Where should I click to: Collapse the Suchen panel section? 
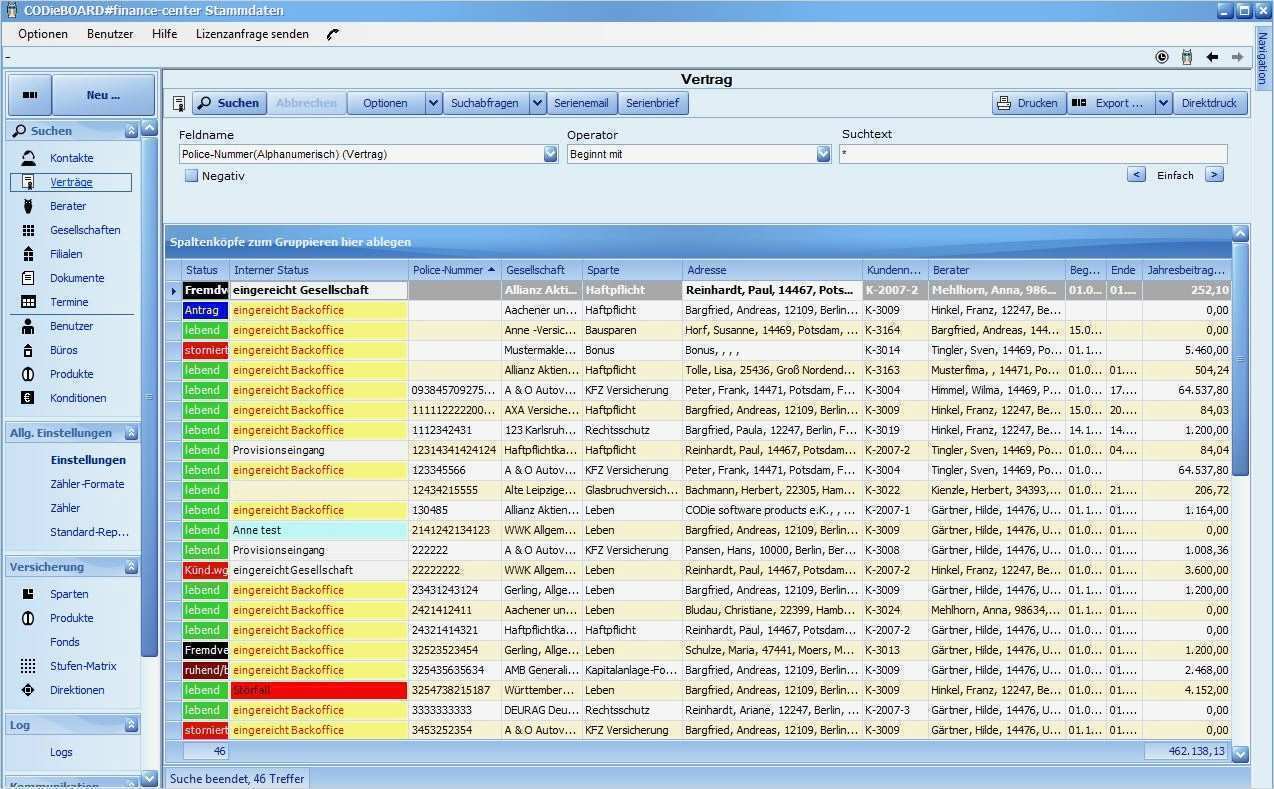click(131, 131)
